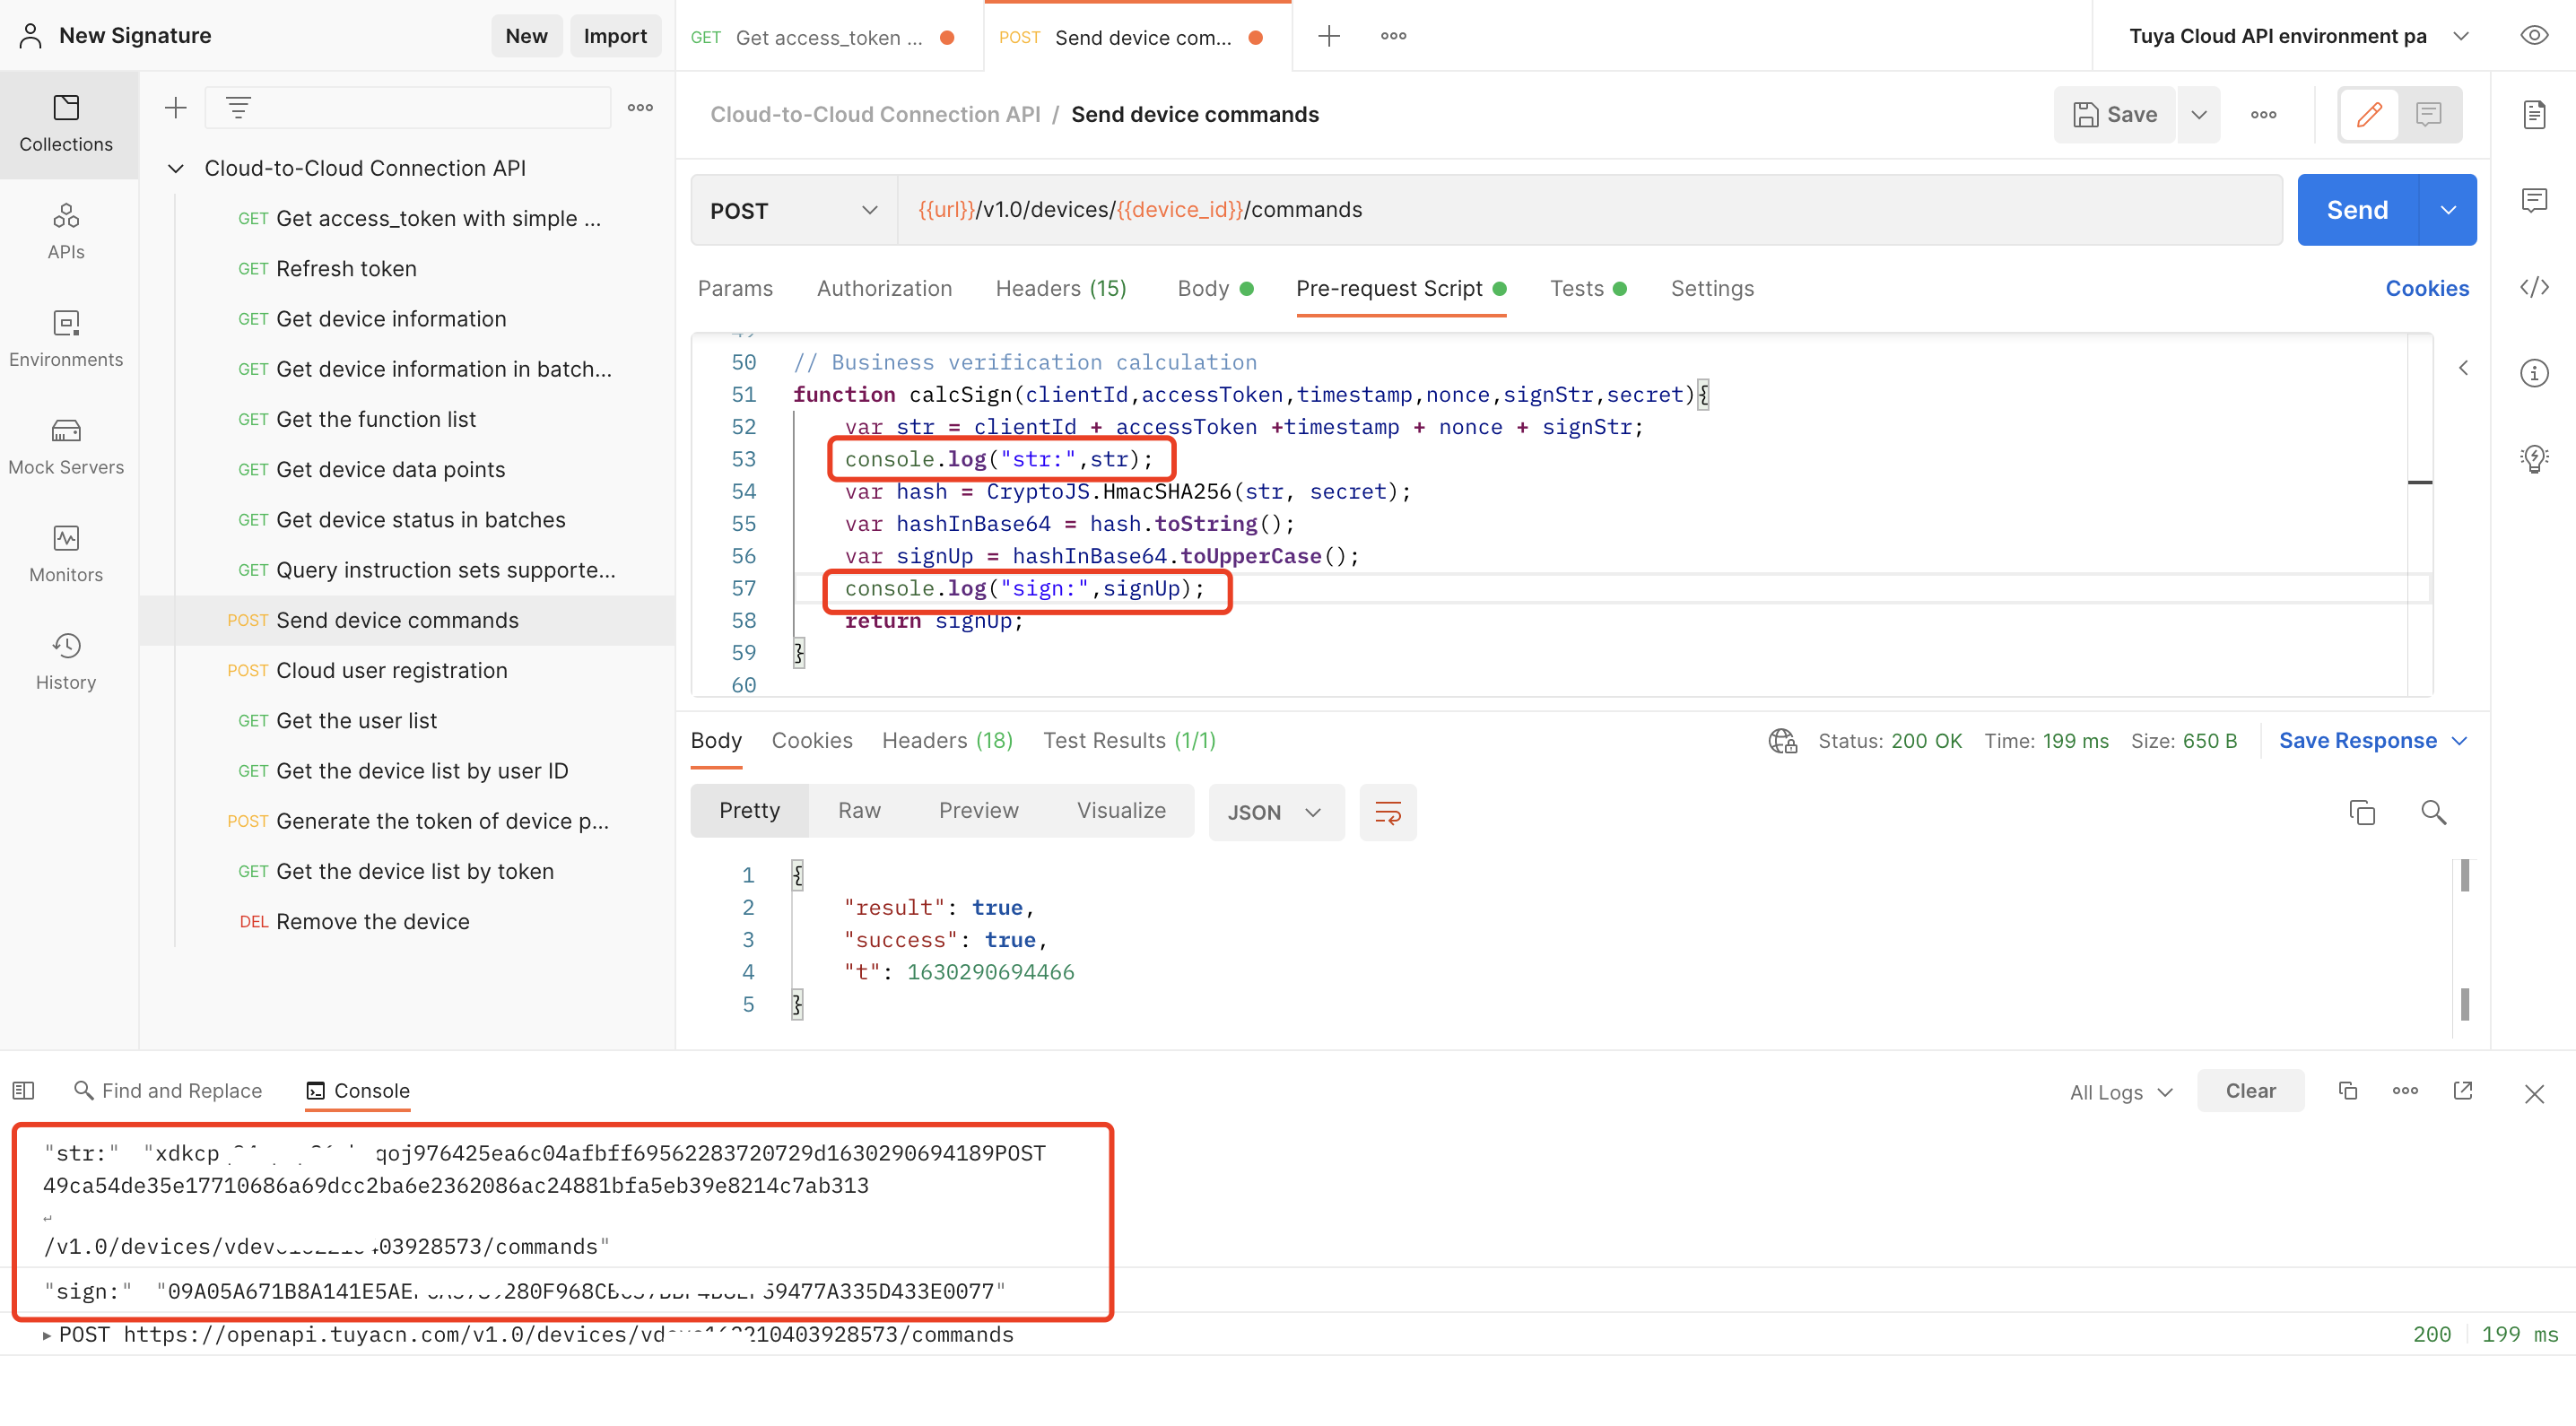Open the Mock Servers sidebar panel
Screen dimensions: 2576x1426
(66, 447)
